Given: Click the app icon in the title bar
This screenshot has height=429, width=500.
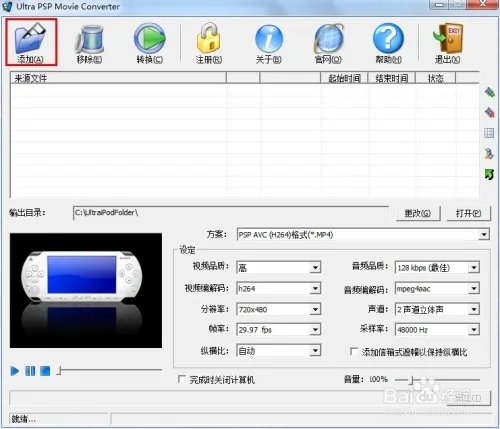Looking at the screenshot, I should (x=7, y=6).
